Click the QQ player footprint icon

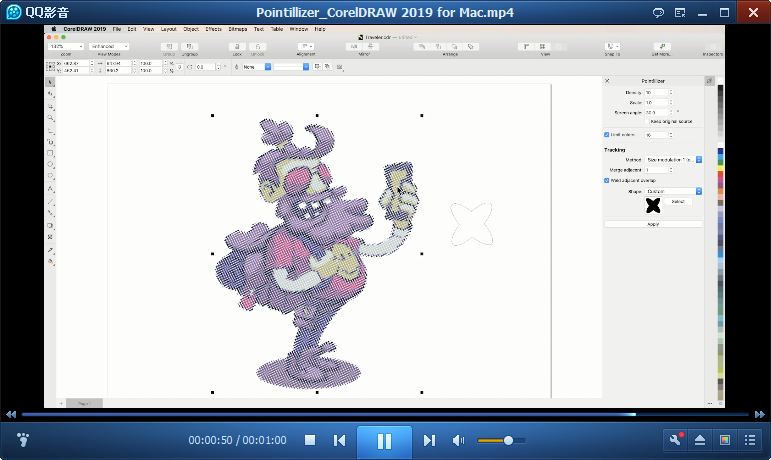[x=23, y=439]
